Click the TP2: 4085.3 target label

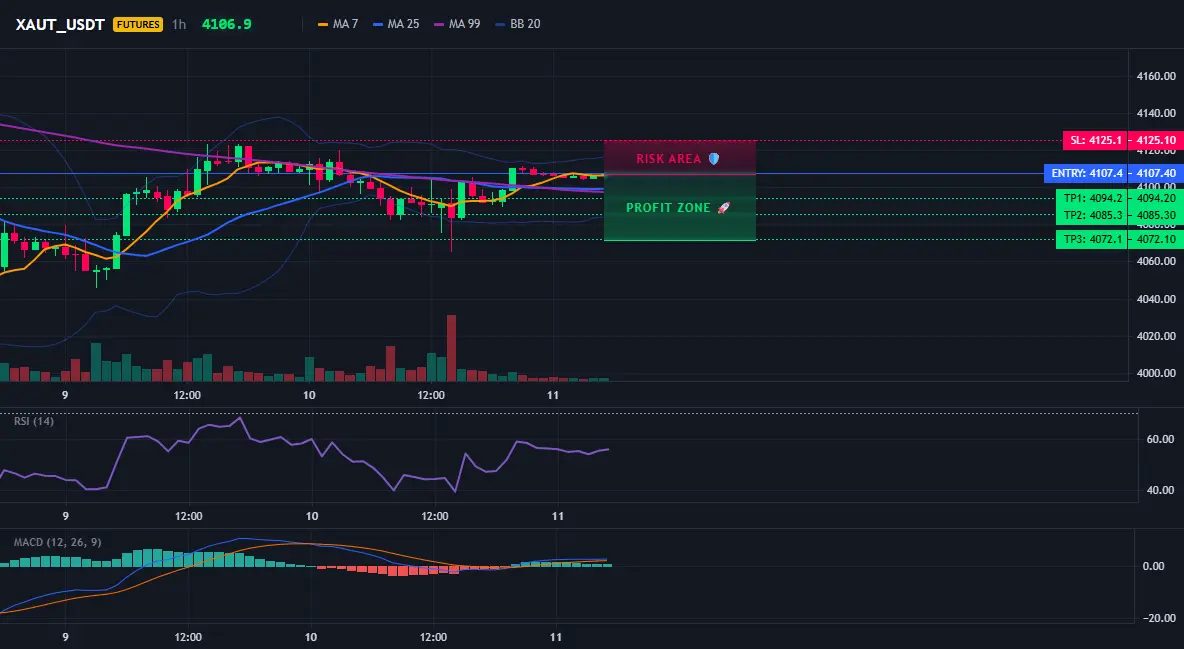pyautogui.click(x=1093, y=215)
